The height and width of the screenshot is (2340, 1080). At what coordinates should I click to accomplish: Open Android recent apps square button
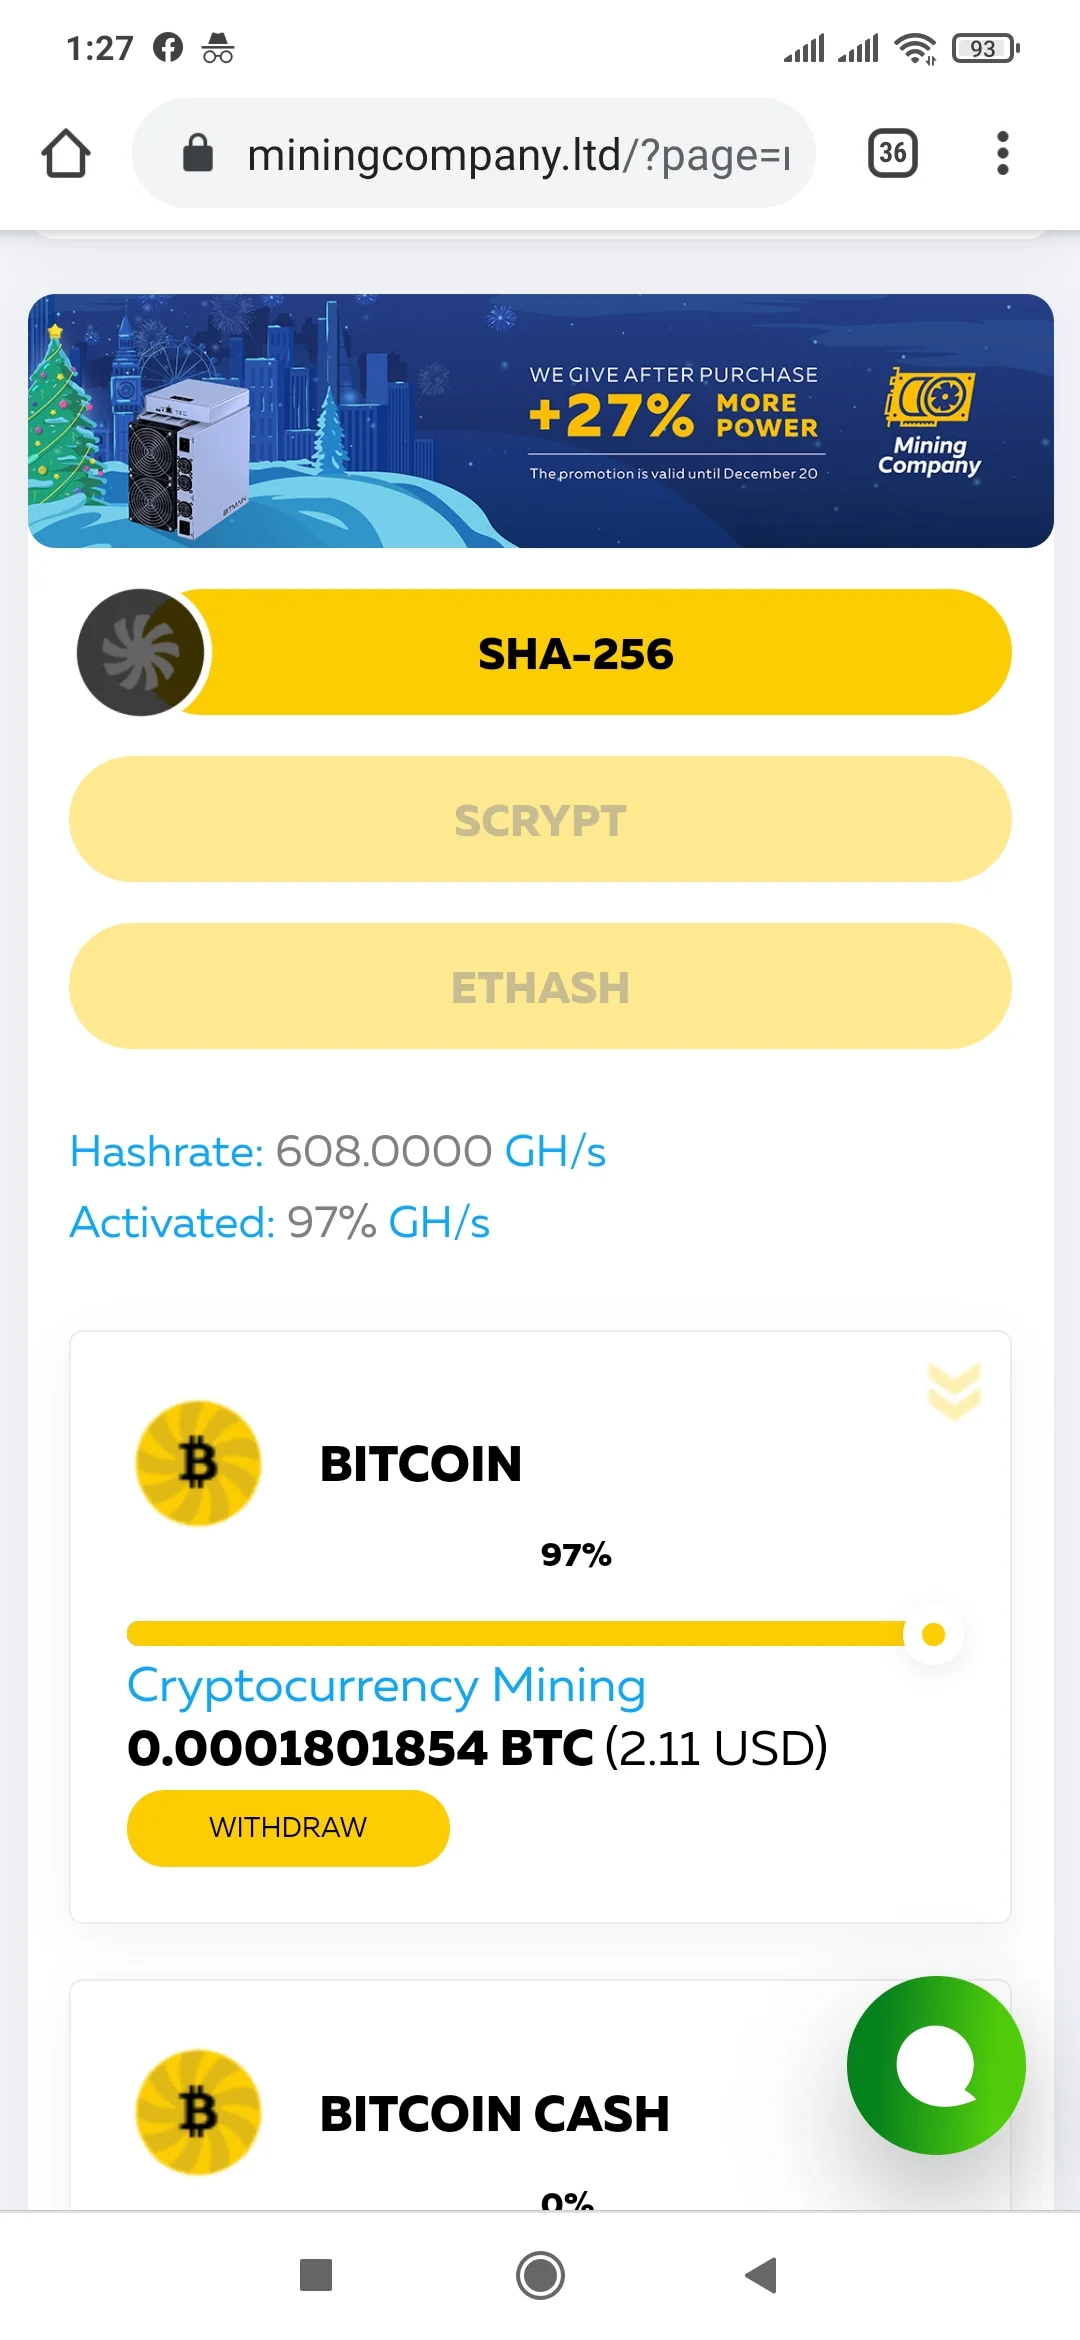click(316, 2275)
